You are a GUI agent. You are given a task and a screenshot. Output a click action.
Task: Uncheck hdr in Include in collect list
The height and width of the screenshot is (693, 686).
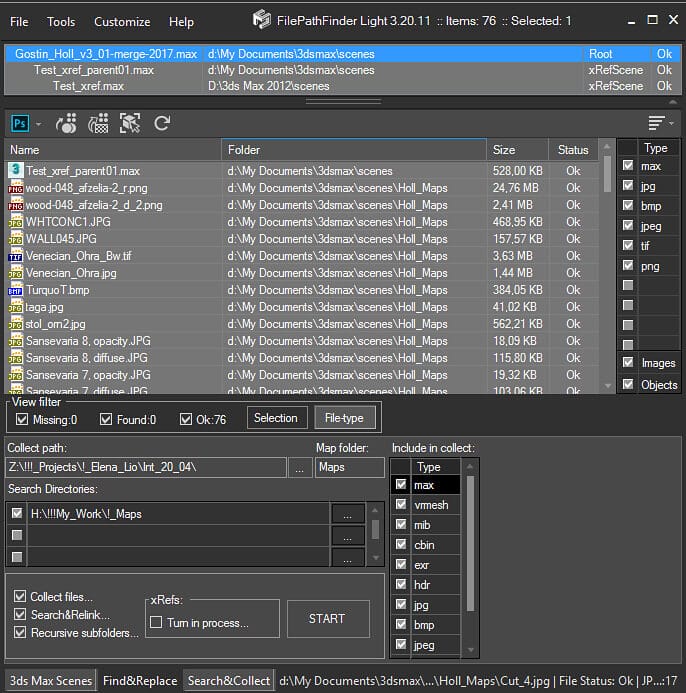click(x=401, y=584)
